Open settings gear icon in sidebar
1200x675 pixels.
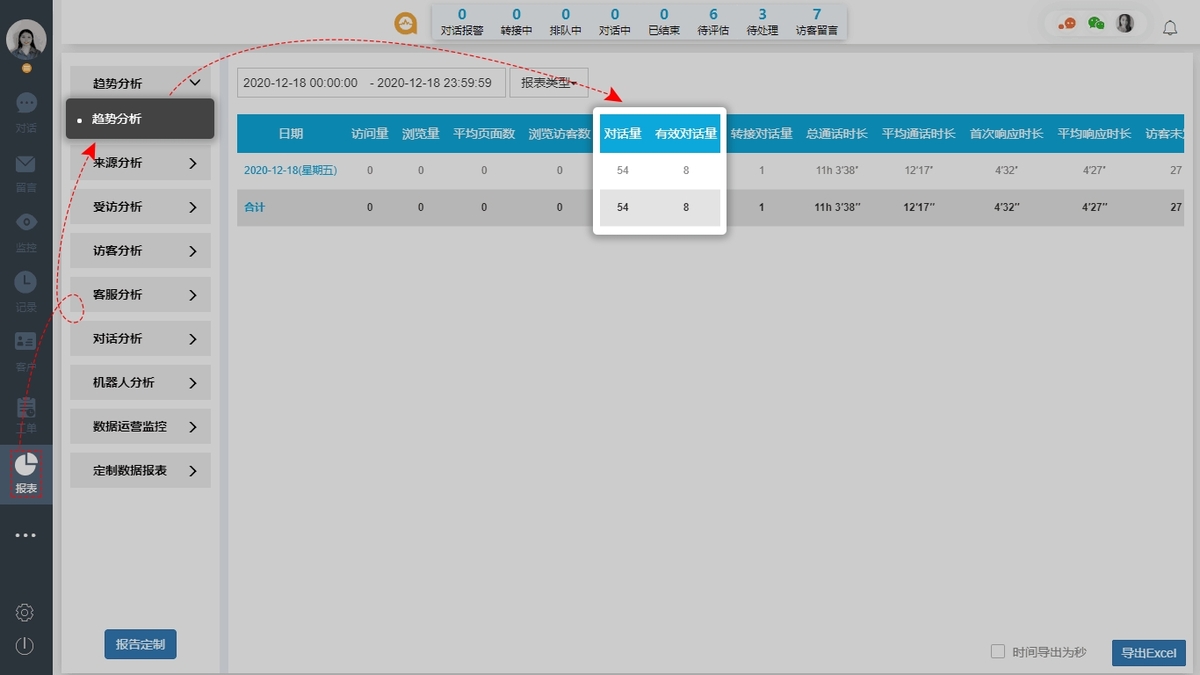26,612
